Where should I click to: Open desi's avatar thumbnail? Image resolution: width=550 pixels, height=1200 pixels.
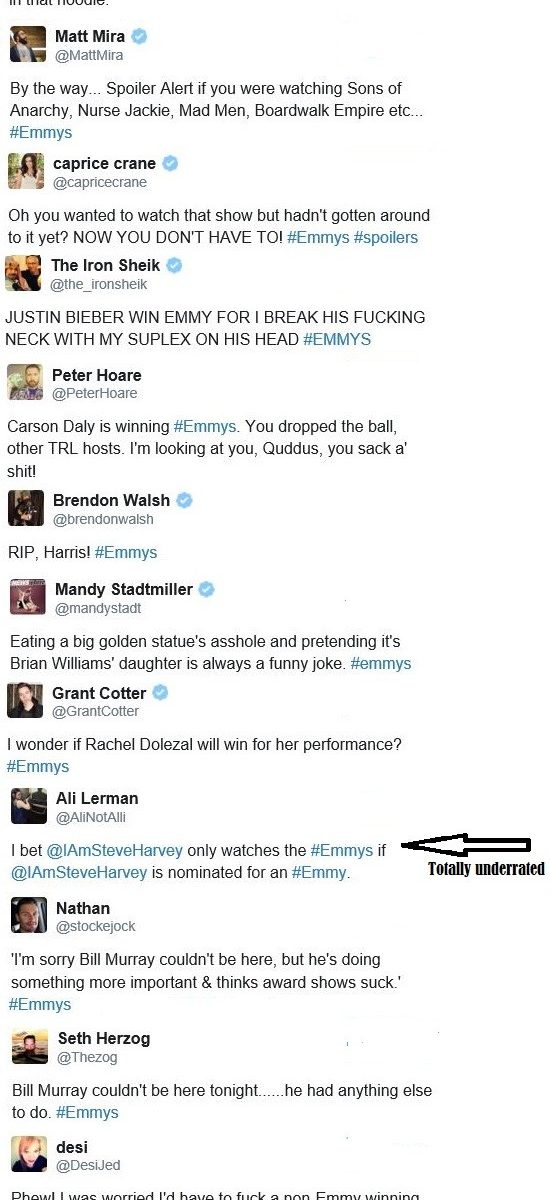(x=29, y=1154)
